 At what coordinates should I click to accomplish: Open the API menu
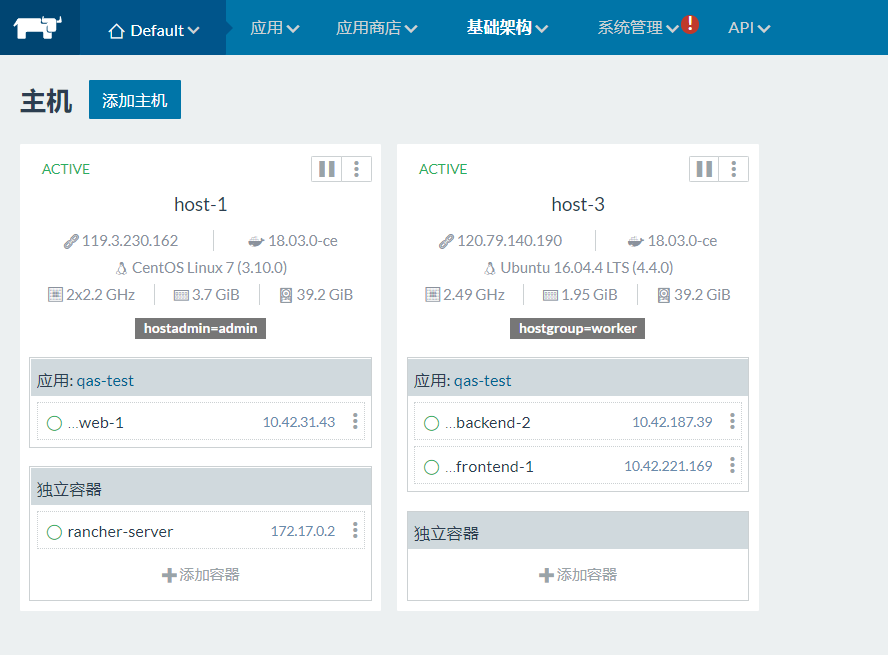[749, 28]
